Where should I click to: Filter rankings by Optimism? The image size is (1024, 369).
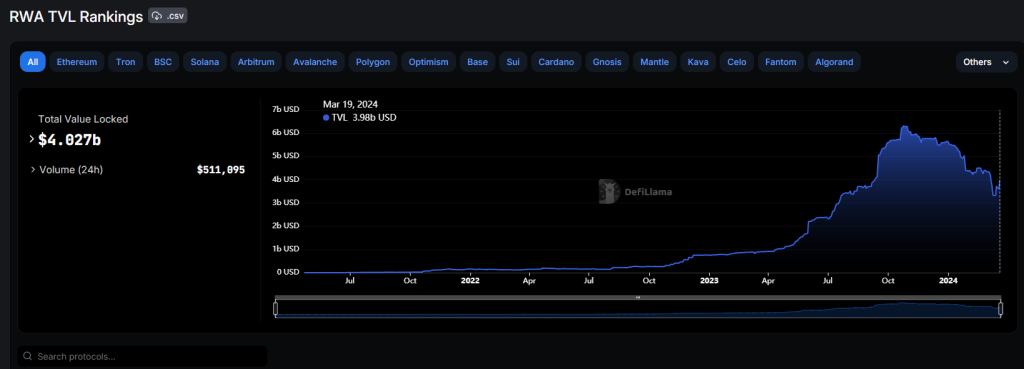(428, 62)
